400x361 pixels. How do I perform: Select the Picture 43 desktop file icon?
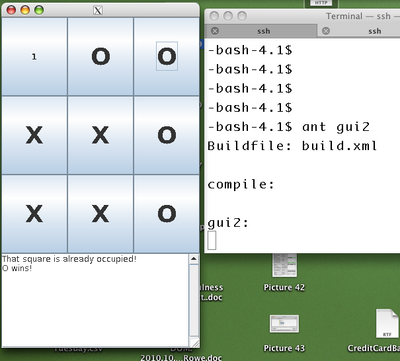[284, 324]
